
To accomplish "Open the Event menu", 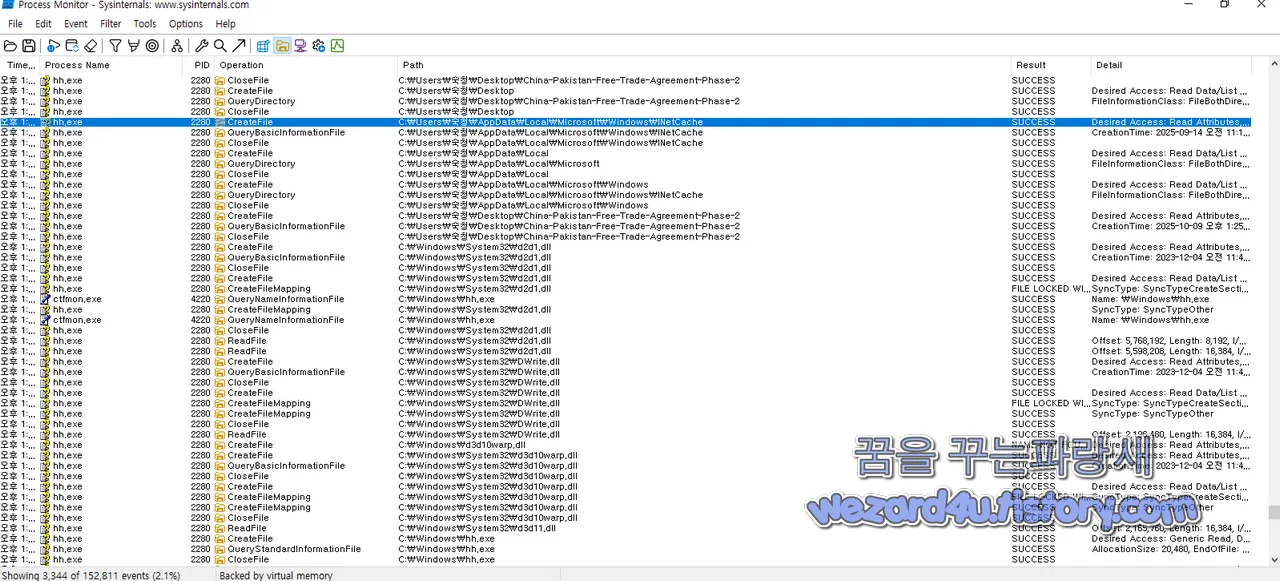I will click(x=76, y=24).
